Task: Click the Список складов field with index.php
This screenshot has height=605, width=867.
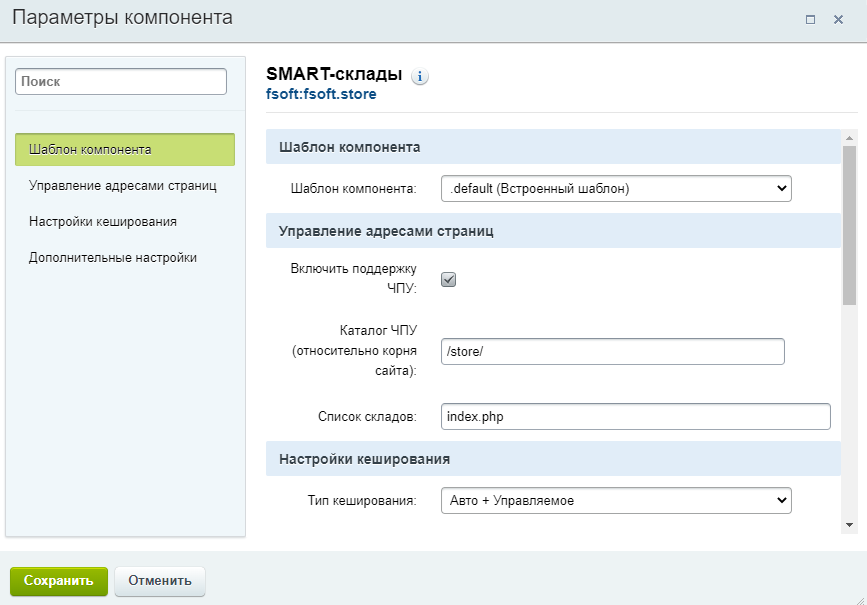Action: point(636,417)
